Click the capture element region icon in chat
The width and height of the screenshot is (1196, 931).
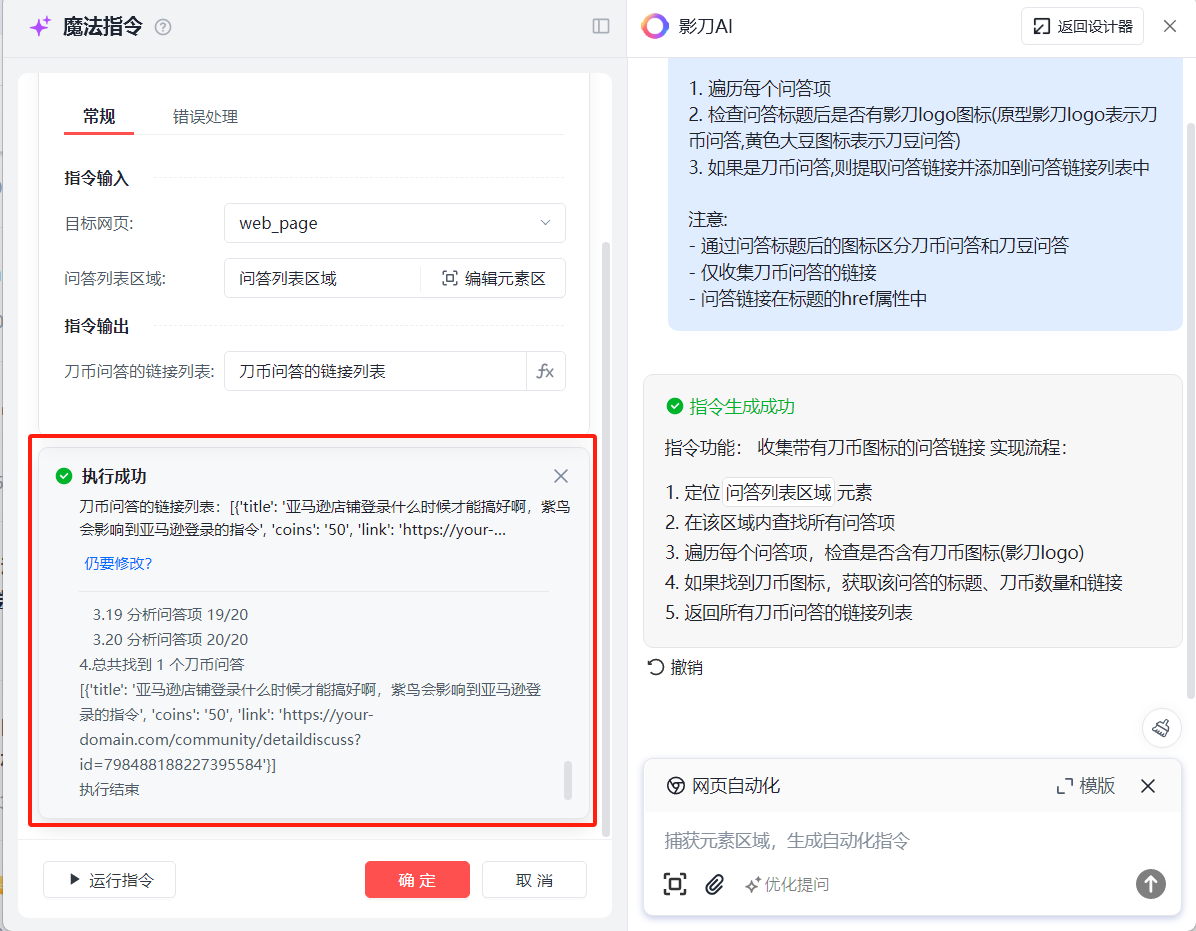tap(675, 884)
